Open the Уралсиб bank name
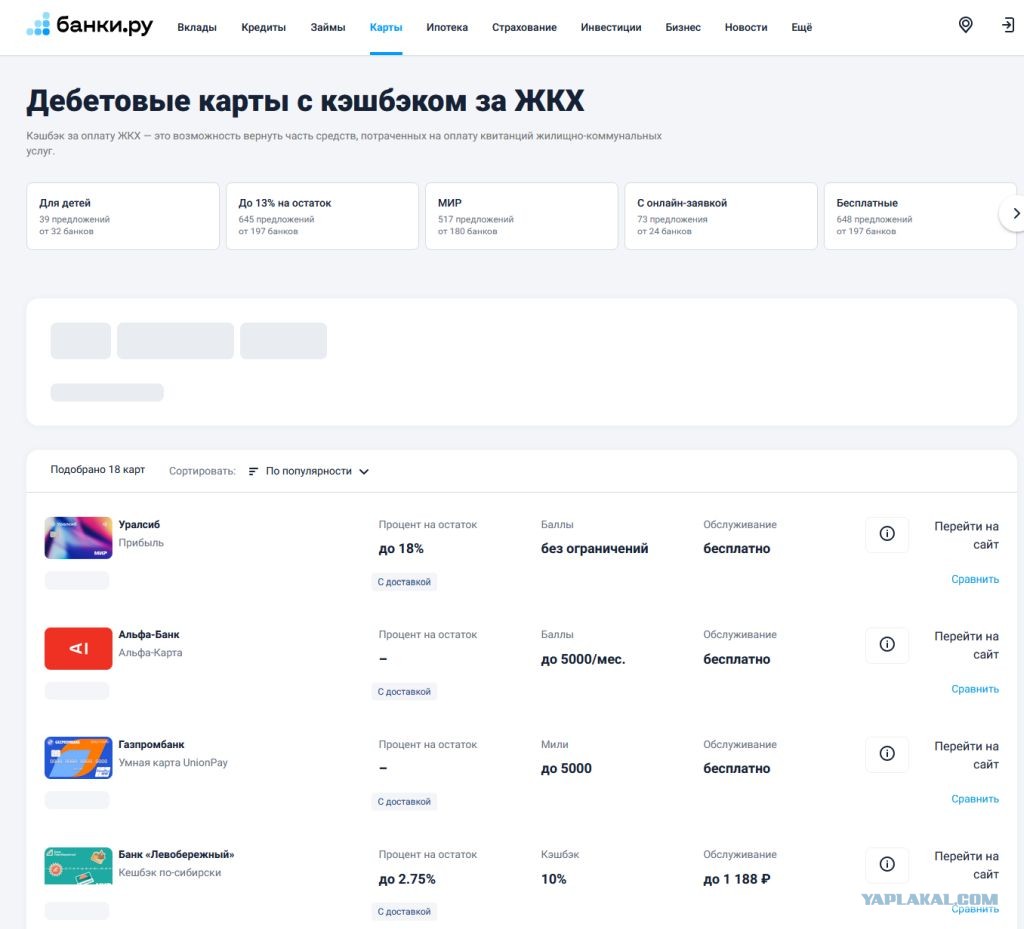The width and height of the screenshot is (1024, 929). [139, 524]
